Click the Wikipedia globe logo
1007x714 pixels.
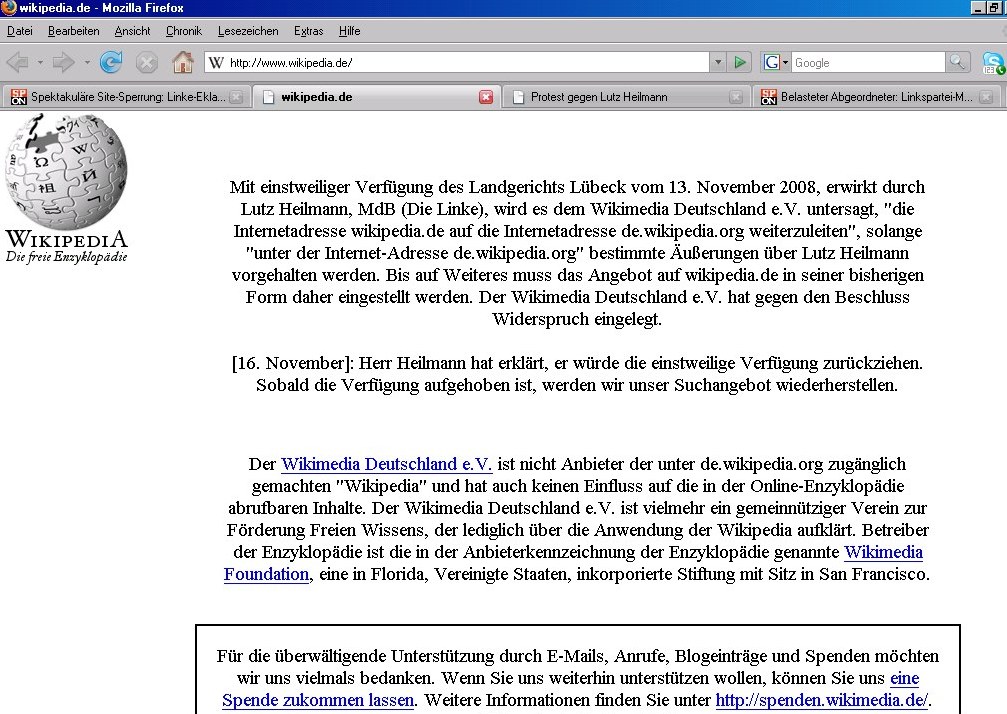pos(66,172)
